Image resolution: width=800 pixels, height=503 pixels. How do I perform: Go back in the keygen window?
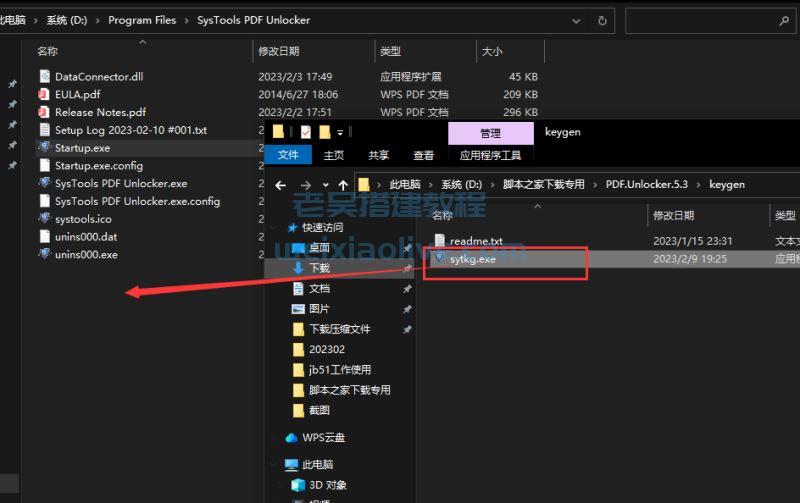[281, 185]
